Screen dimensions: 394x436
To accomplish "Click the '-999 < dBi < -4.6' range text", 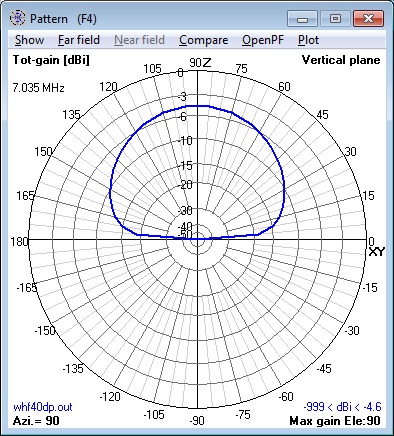I will click(342, 407).
